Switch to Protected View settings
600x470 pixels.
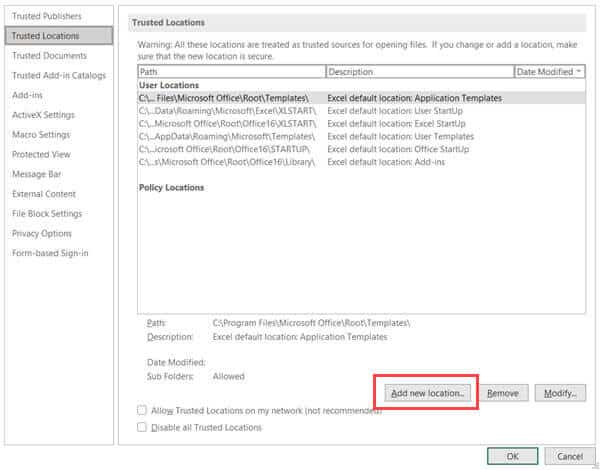pyautogui.click(x=41, y=154)
